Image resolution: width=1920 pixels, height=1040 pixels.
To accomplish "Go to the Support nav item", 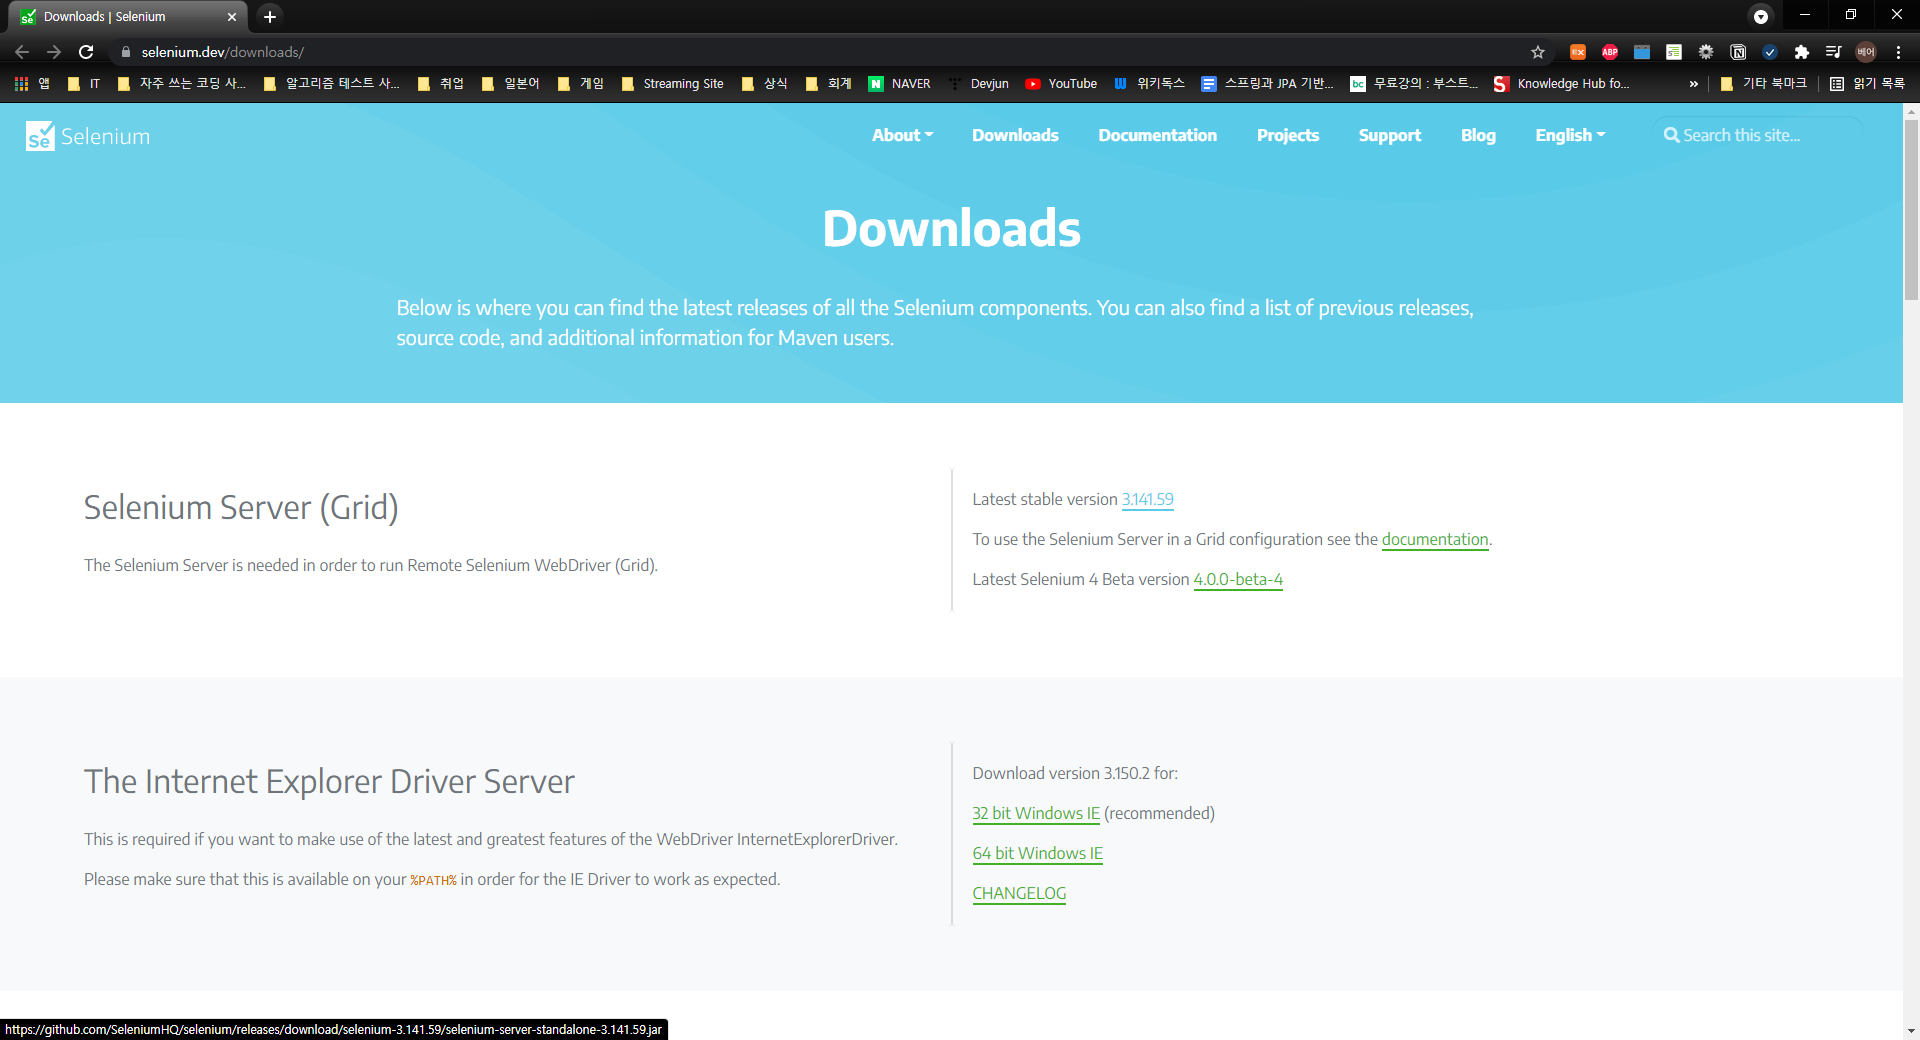I will [x=1389, y=135].
